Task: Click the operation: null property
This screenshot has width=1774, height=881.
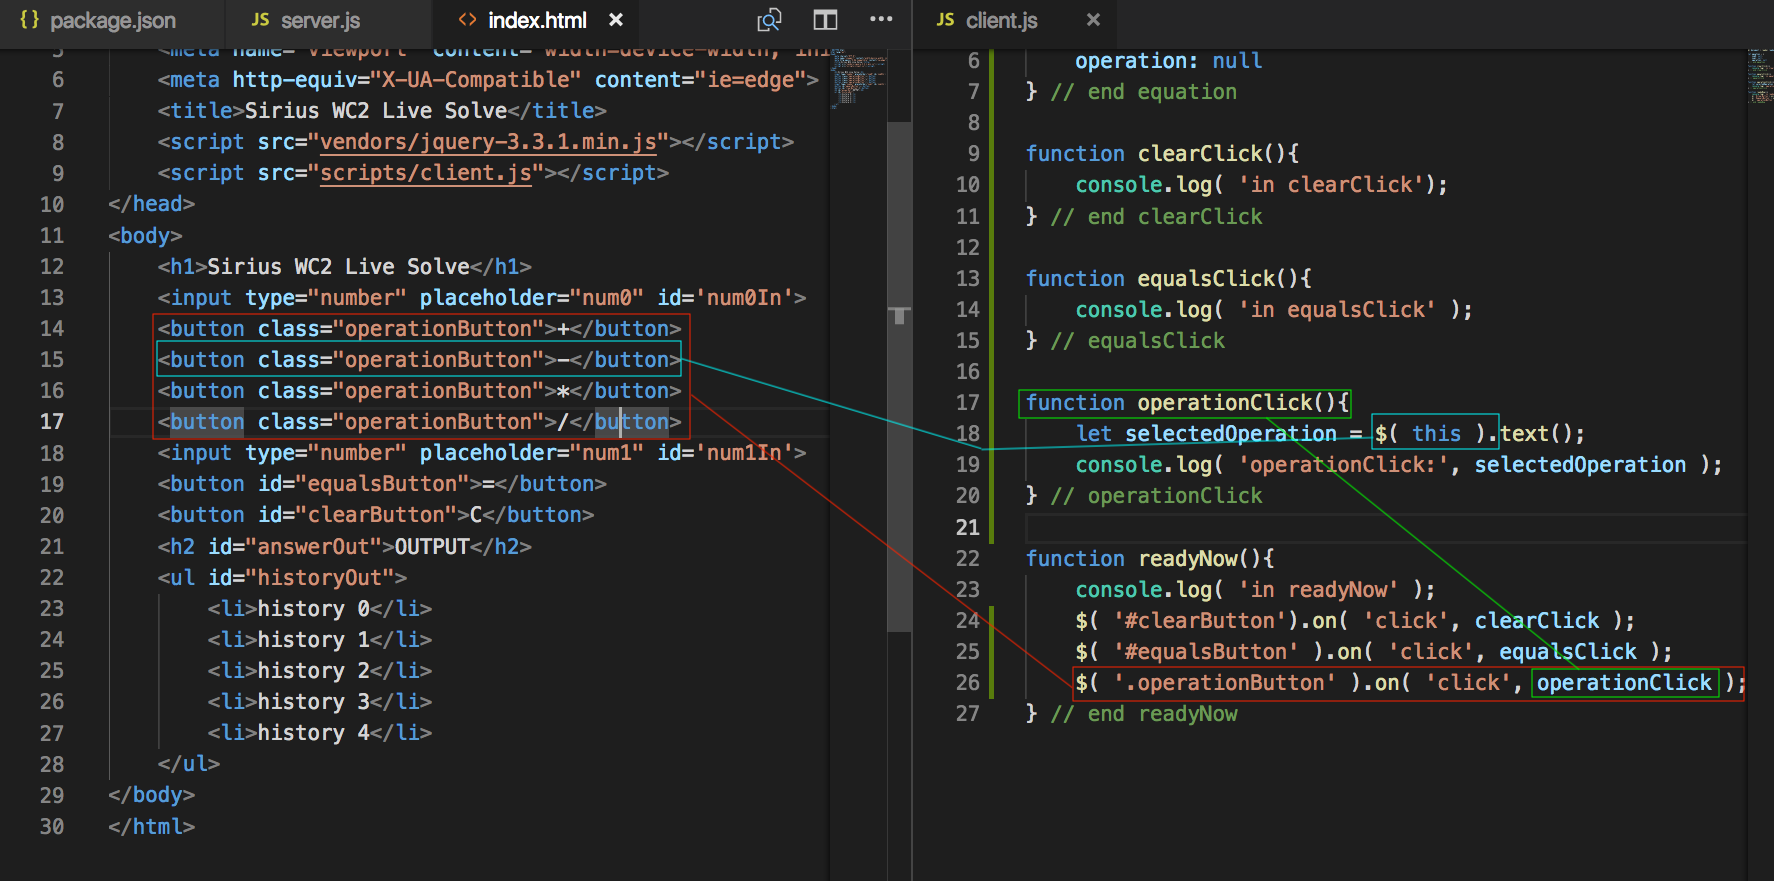Action: [x=1169, y=61]
